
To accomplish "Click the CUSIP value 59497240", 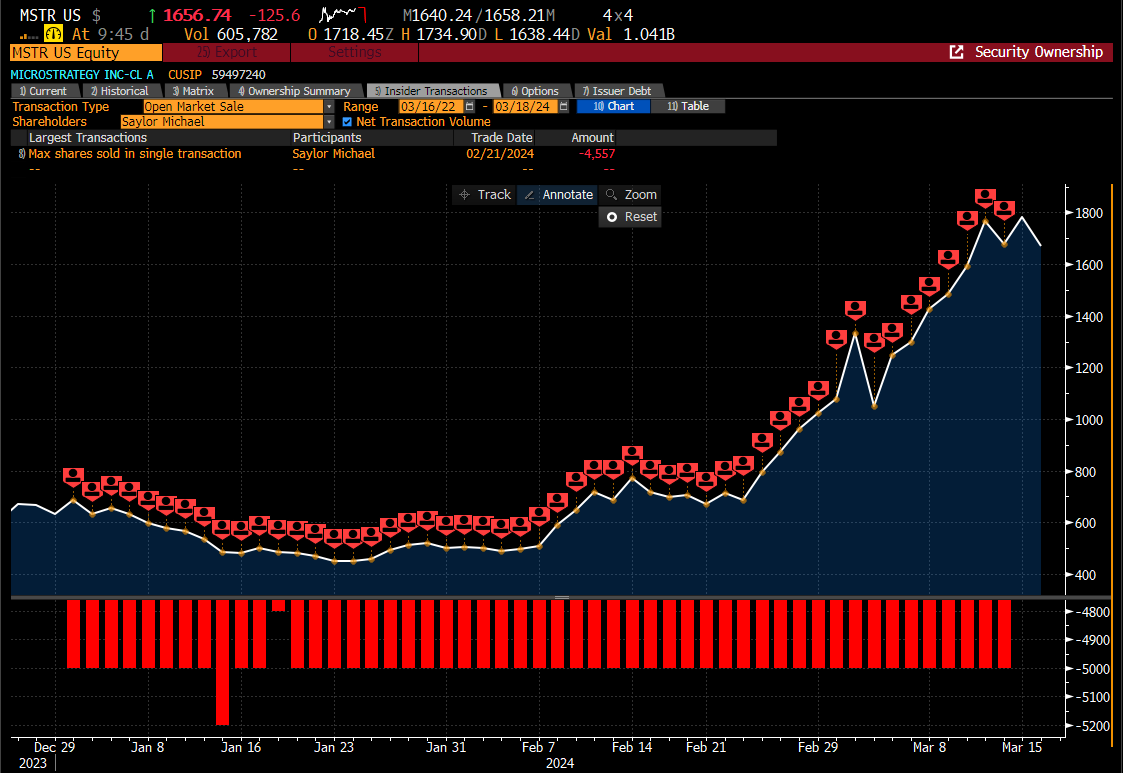I will tap(238, 75).
